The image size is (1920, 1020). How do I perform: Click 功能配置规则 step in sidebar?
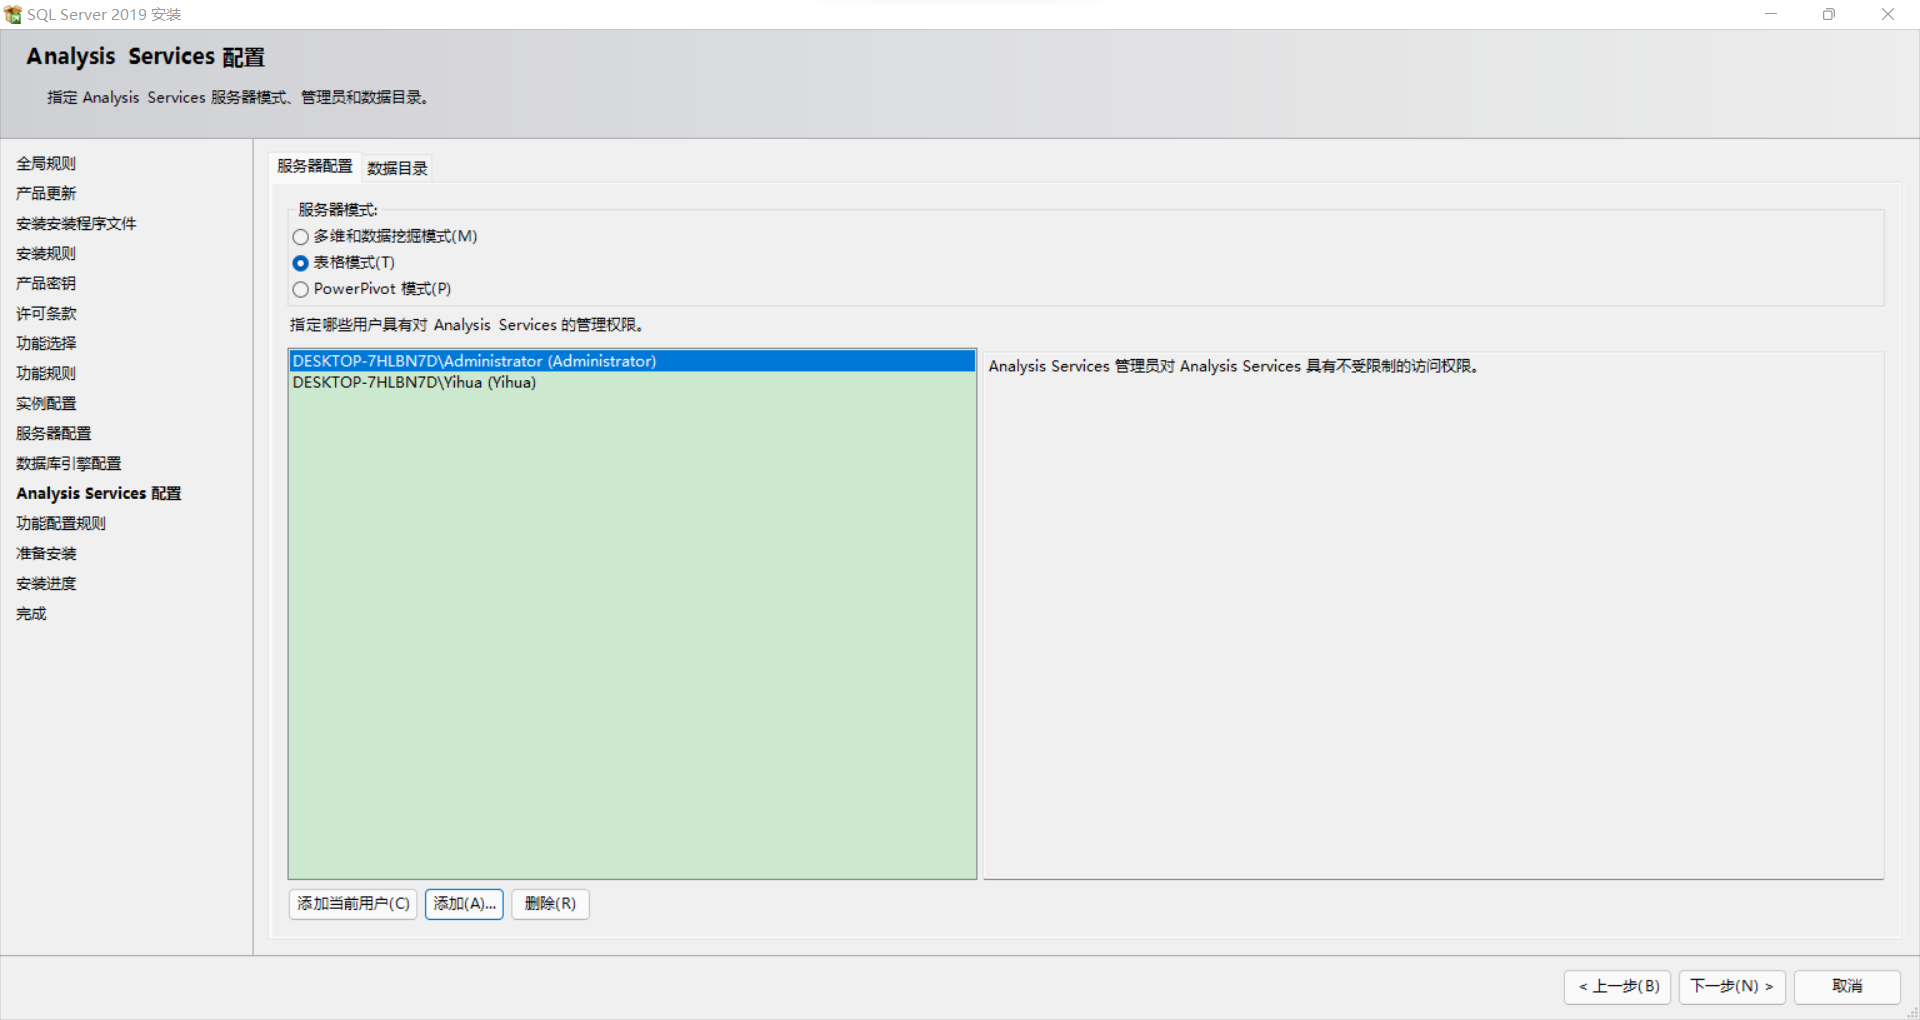(61, 523)
